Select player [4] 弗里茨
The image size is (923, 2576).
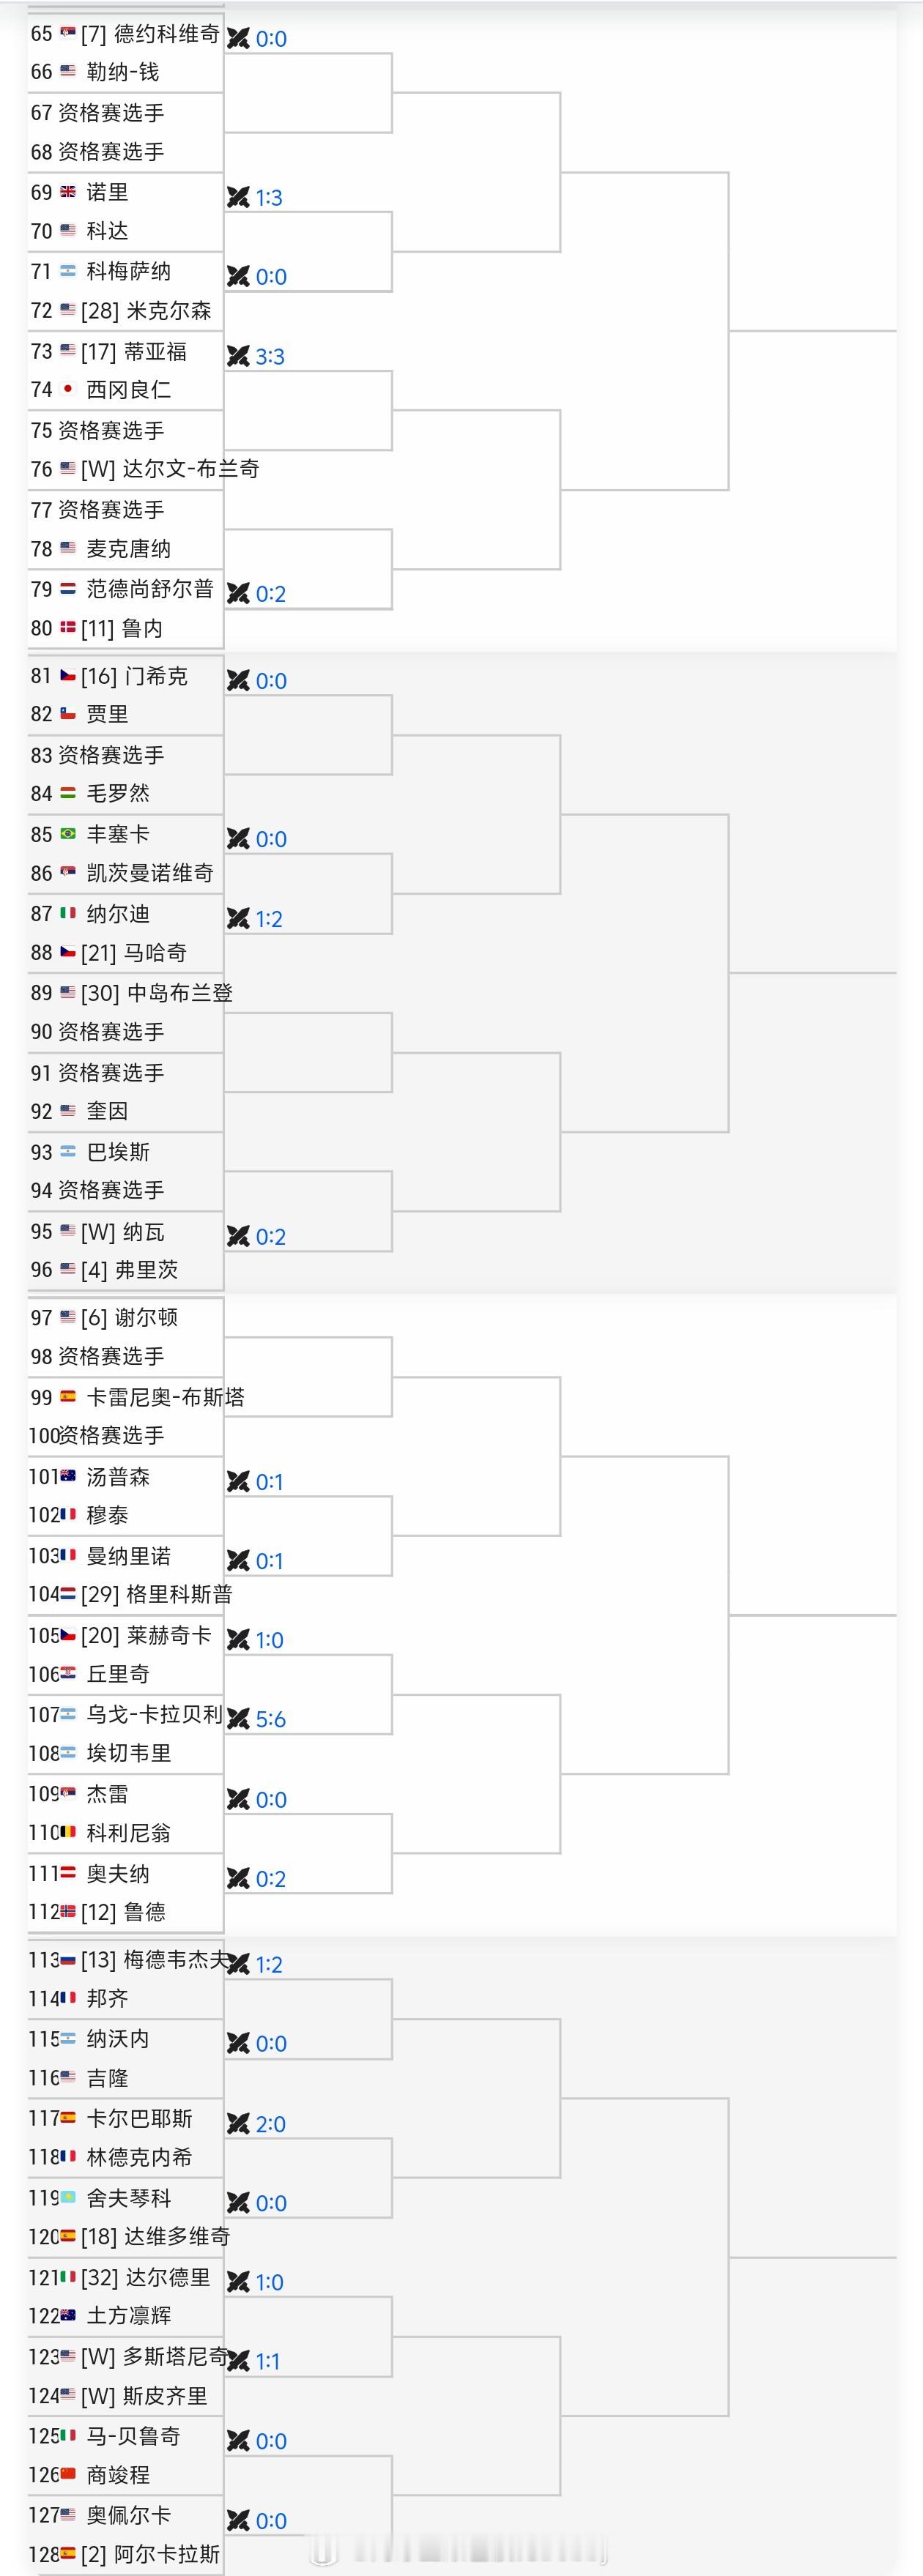129,1270
